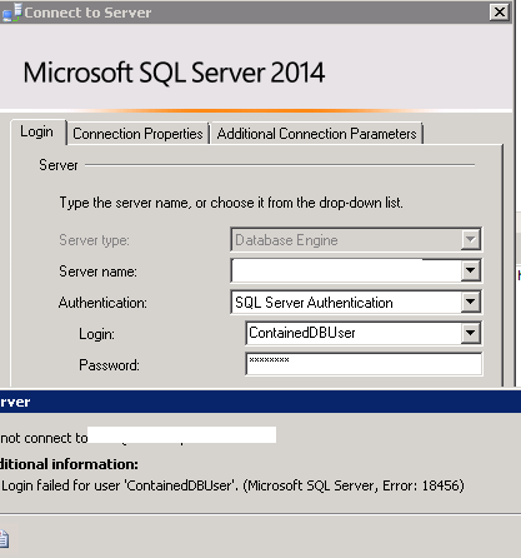Expand the Server type dropdown arrow
Viewport: 521px width, 558px height.
click(470, 239)
